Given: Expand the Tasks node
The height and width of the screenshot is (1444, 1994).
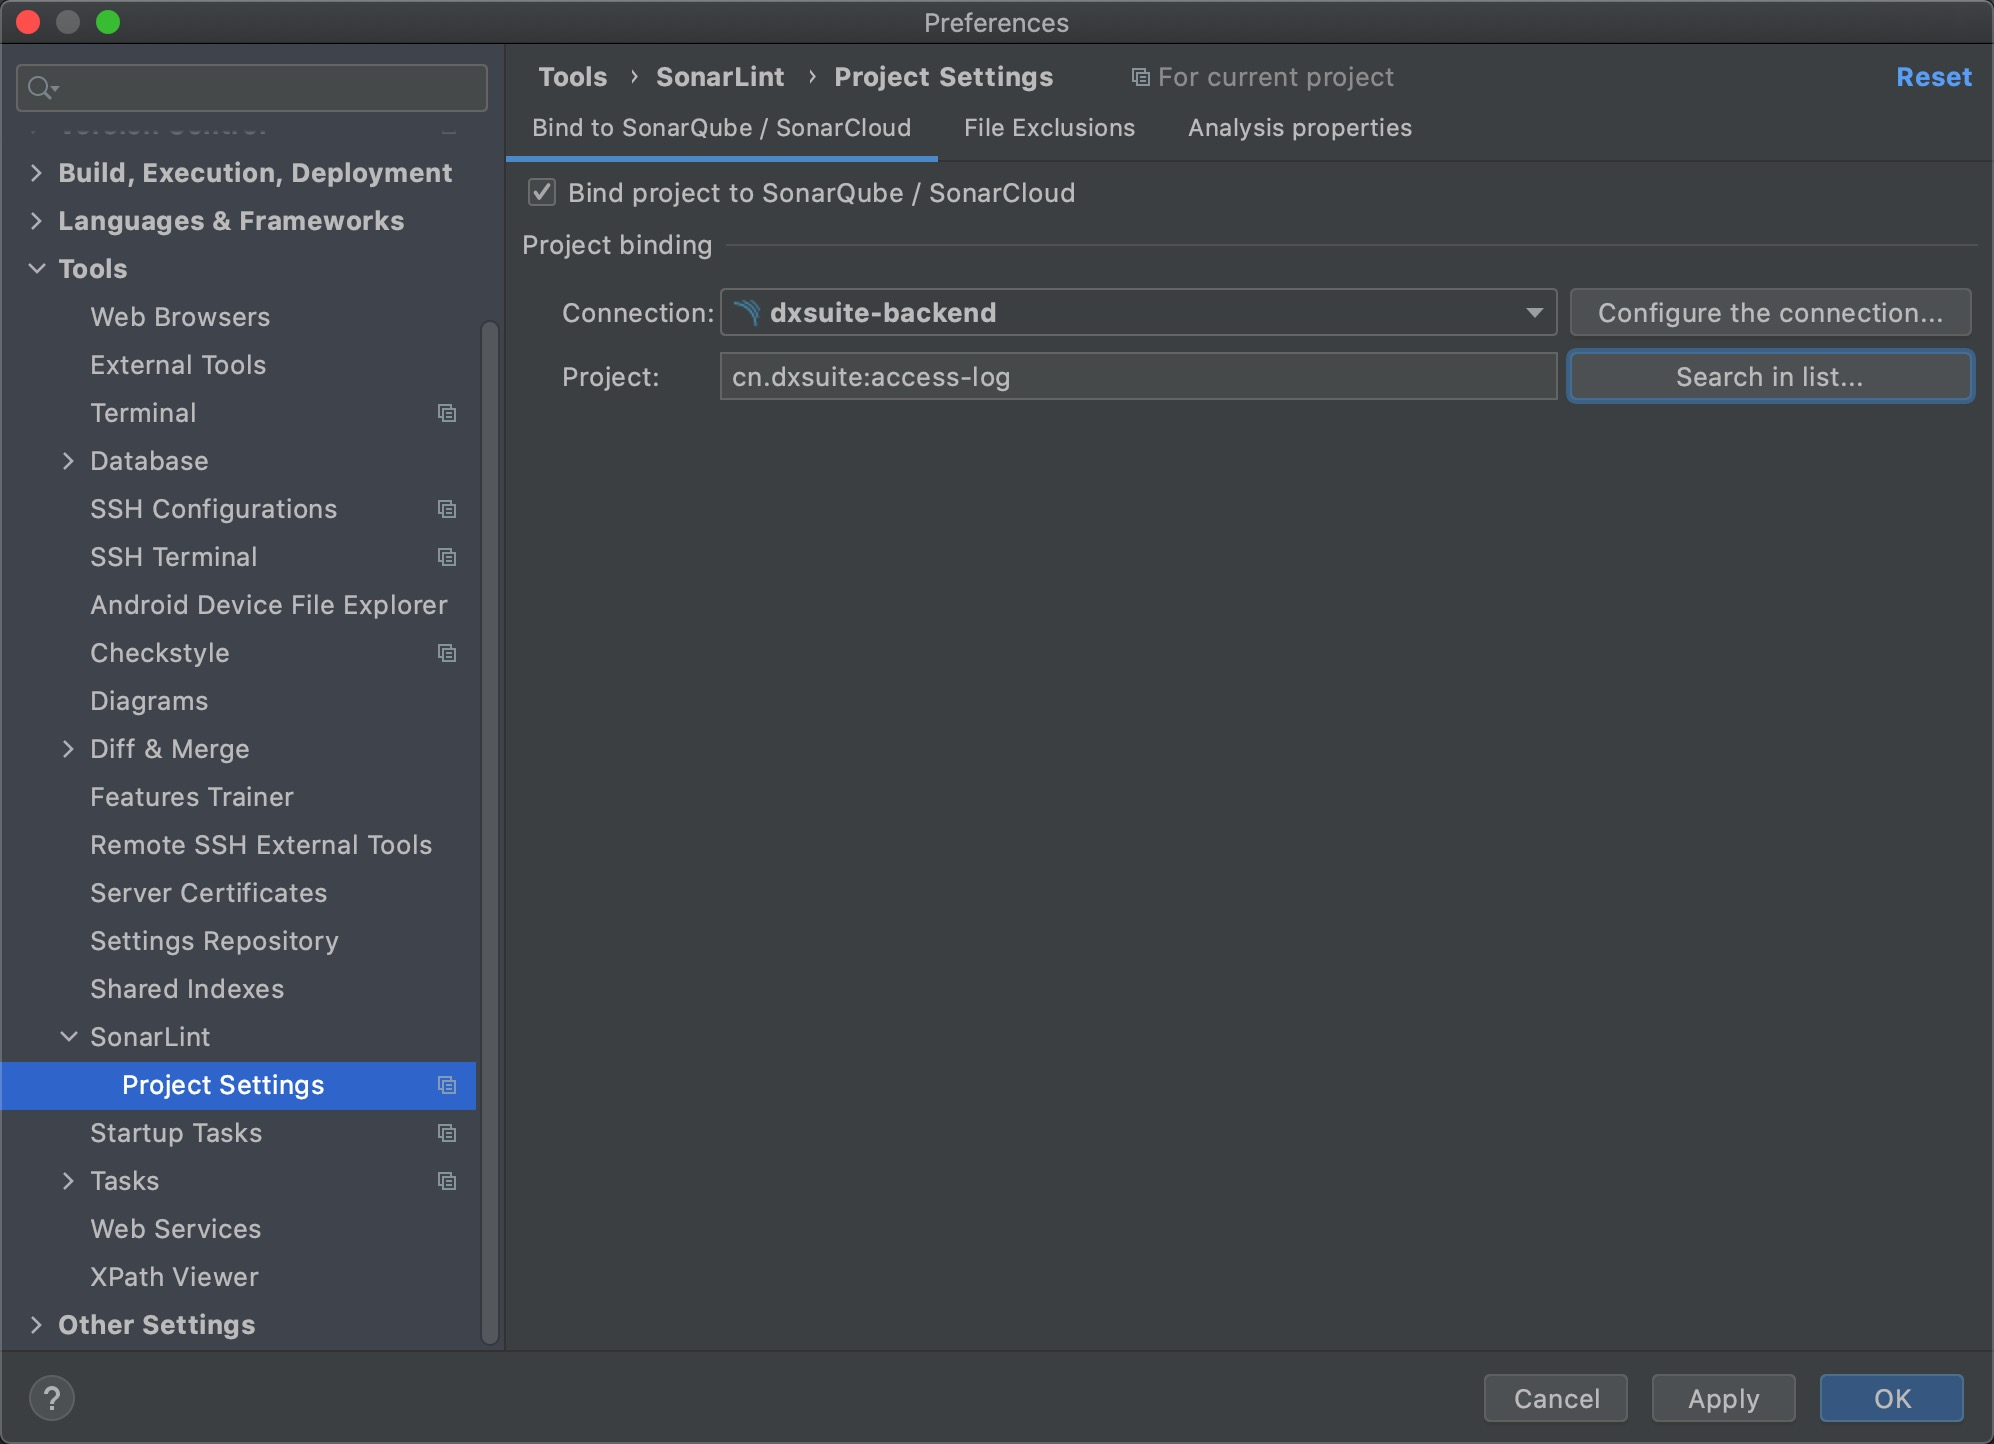Looking at the screenshot, I should 68,1181.
